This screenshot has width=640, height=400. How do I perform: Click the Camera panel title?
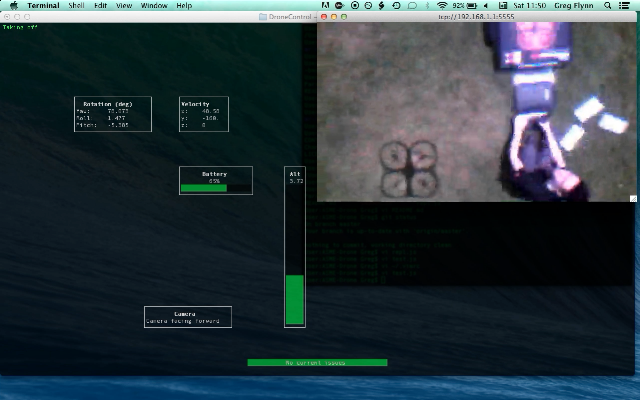[x=184, y=314]
